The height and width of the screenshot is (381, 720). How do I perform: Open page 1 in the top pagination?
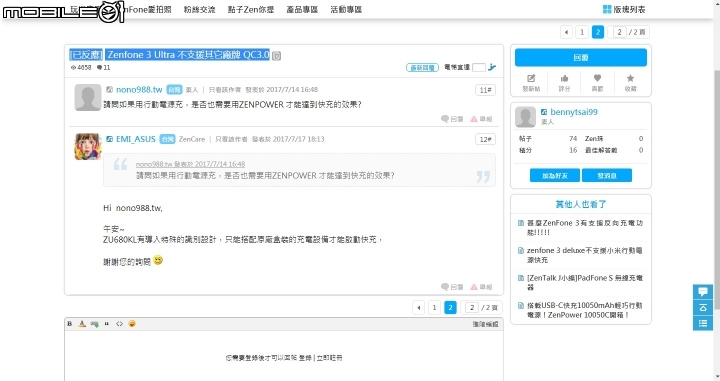(582, 32)
